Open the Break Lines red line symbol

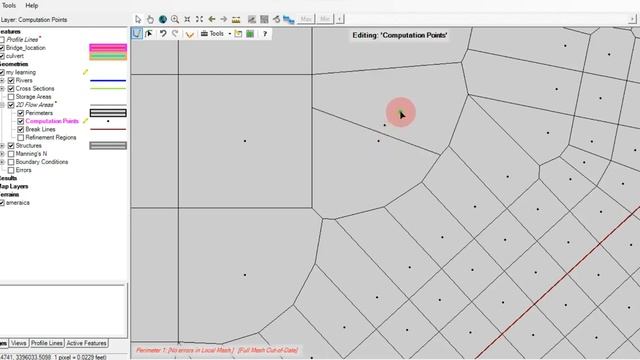pyautogui.click(x=108, y=129)
